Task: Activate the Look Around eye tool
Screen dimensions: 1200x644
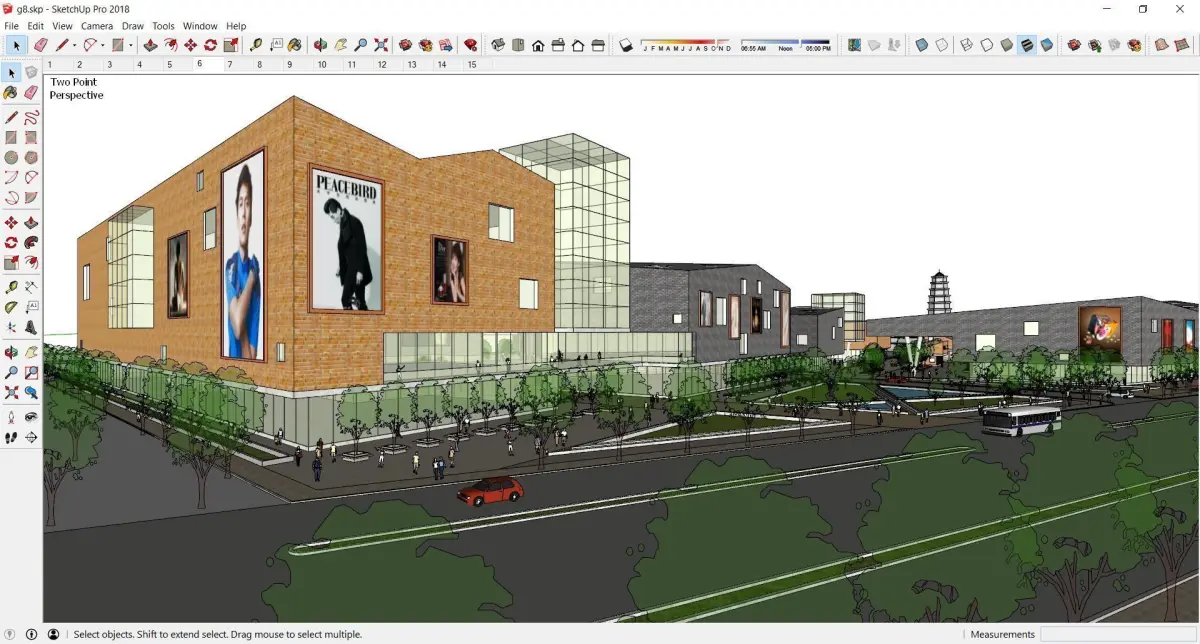Action: click(31, 416)
